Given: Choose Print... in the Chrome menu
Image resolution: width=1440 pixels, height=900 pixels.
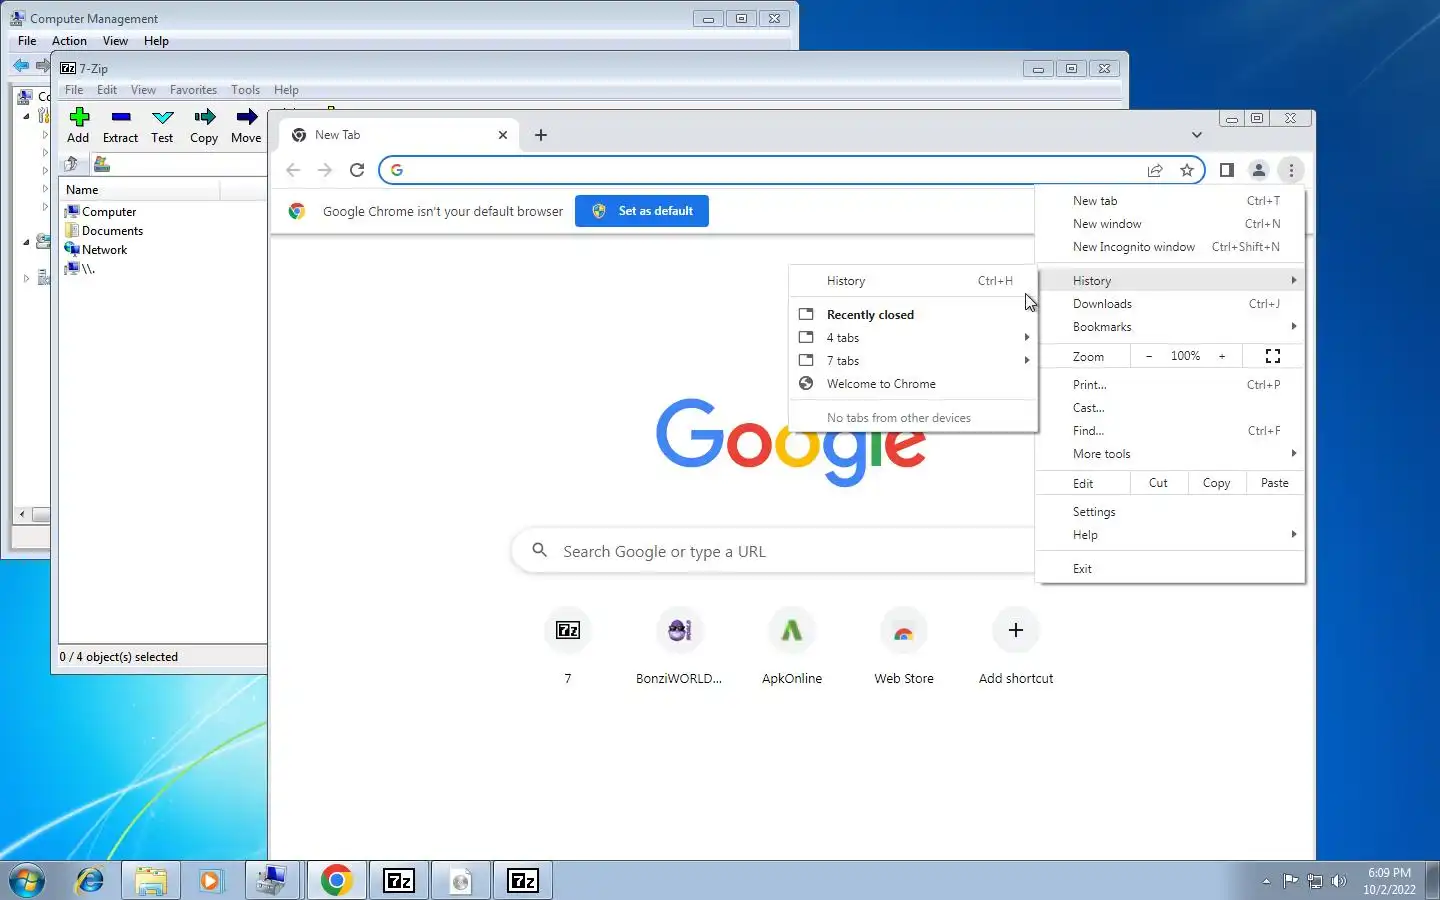Looking at the screenshot, I should pyautogui.click(x=1171, y=385).
